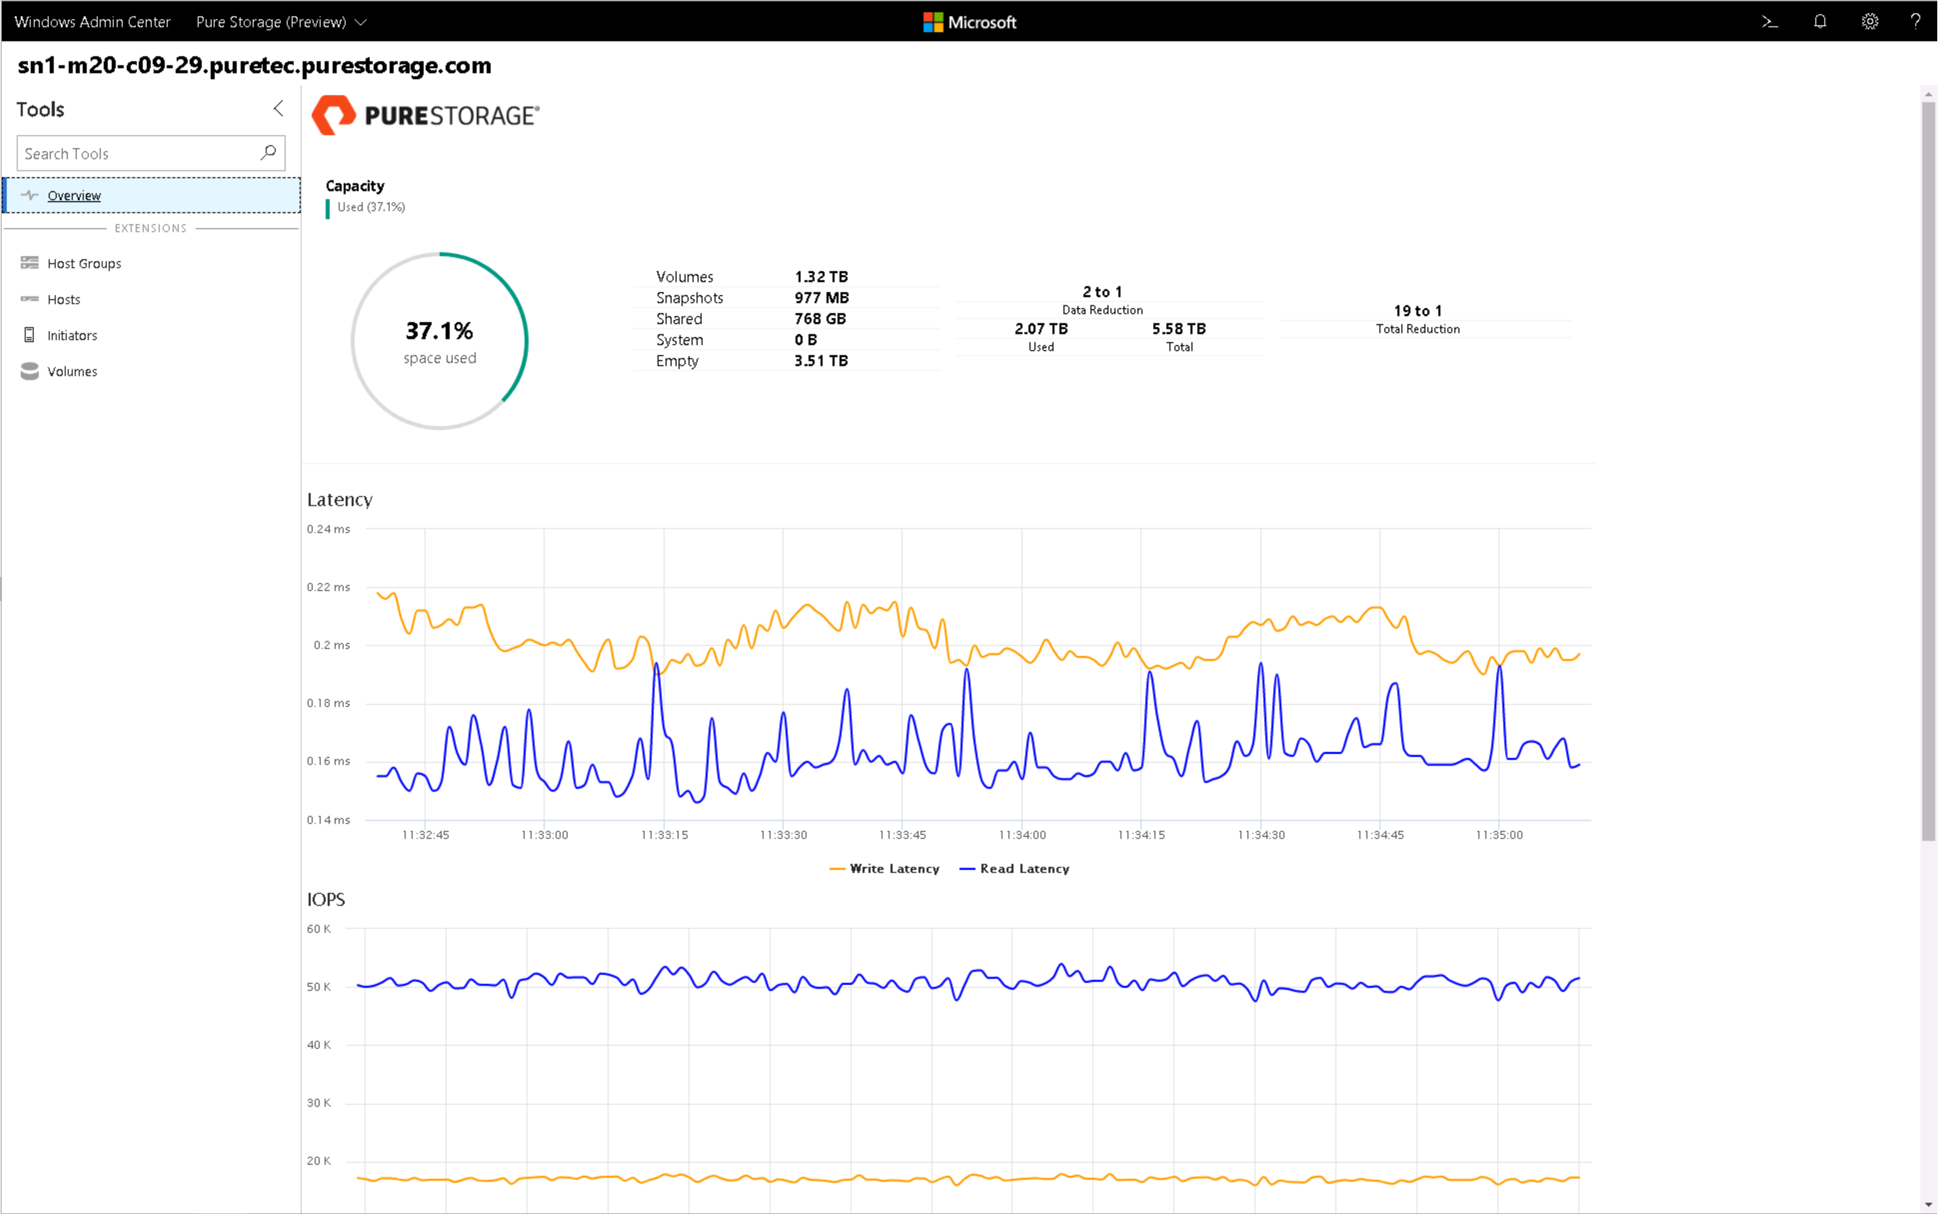Viewport: 1938px width, 1214px height.
Task: Select the Initiators sidebar icon
Action: [29, 334]
